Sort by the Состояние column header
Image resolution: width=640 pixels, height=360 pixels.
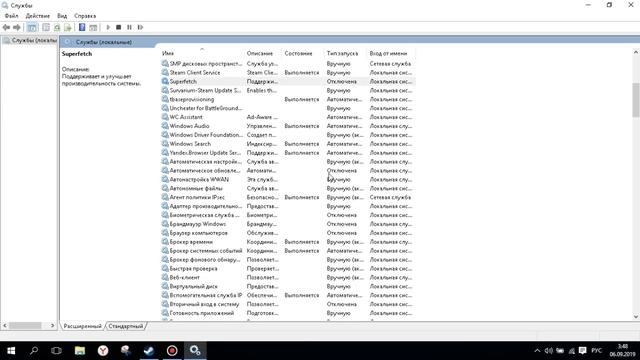pos(298,53)
